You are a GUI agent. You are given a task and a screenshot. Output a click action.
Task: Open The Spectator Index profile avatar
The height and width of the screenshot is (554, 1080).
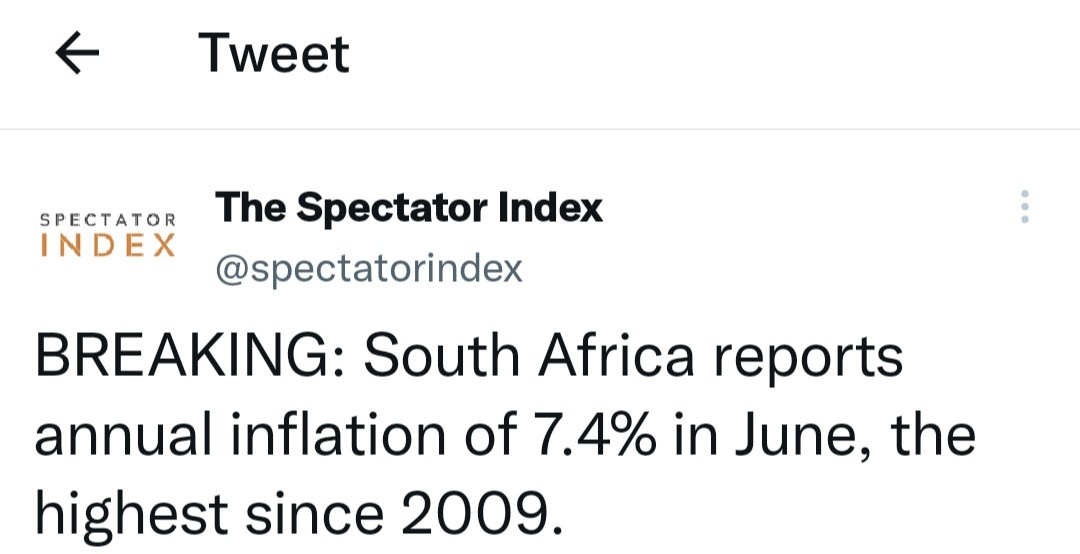107,236
